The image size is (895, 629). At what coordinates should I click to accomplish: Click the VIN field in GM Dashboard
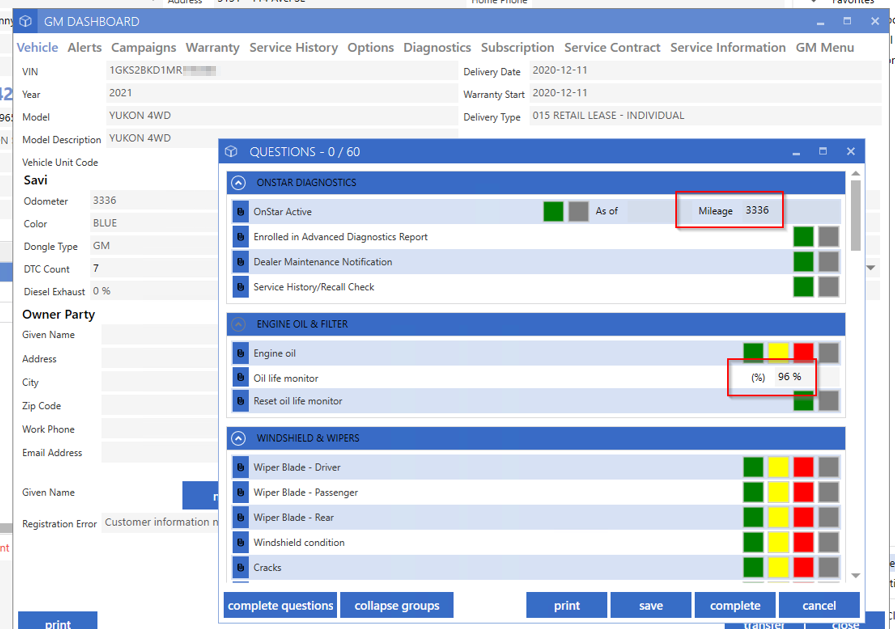tap(282, 71)
